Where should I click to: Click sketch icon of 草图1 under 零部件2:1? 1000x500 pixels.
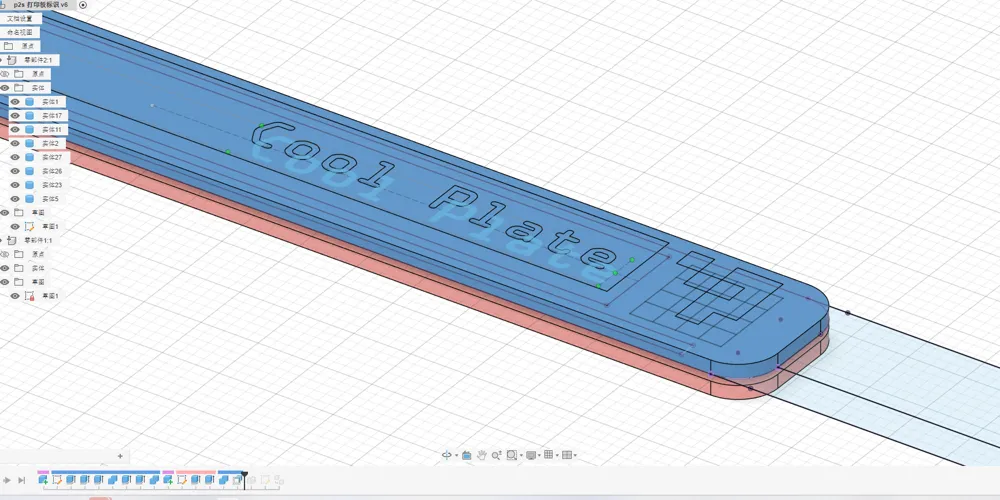pyautogui.click(x=29, y=226)
